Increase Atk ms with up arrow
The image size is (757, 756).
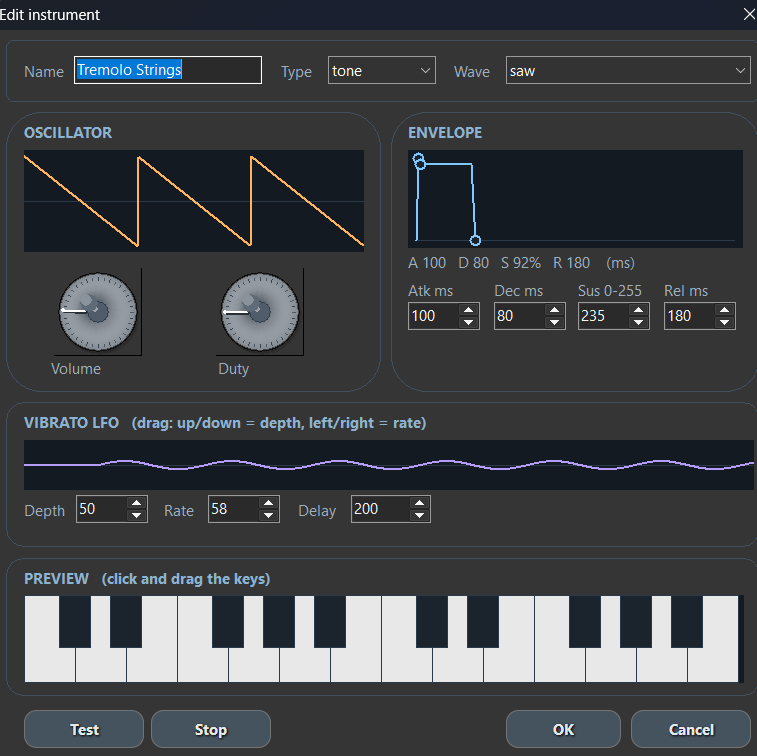[x=468, y=310]
